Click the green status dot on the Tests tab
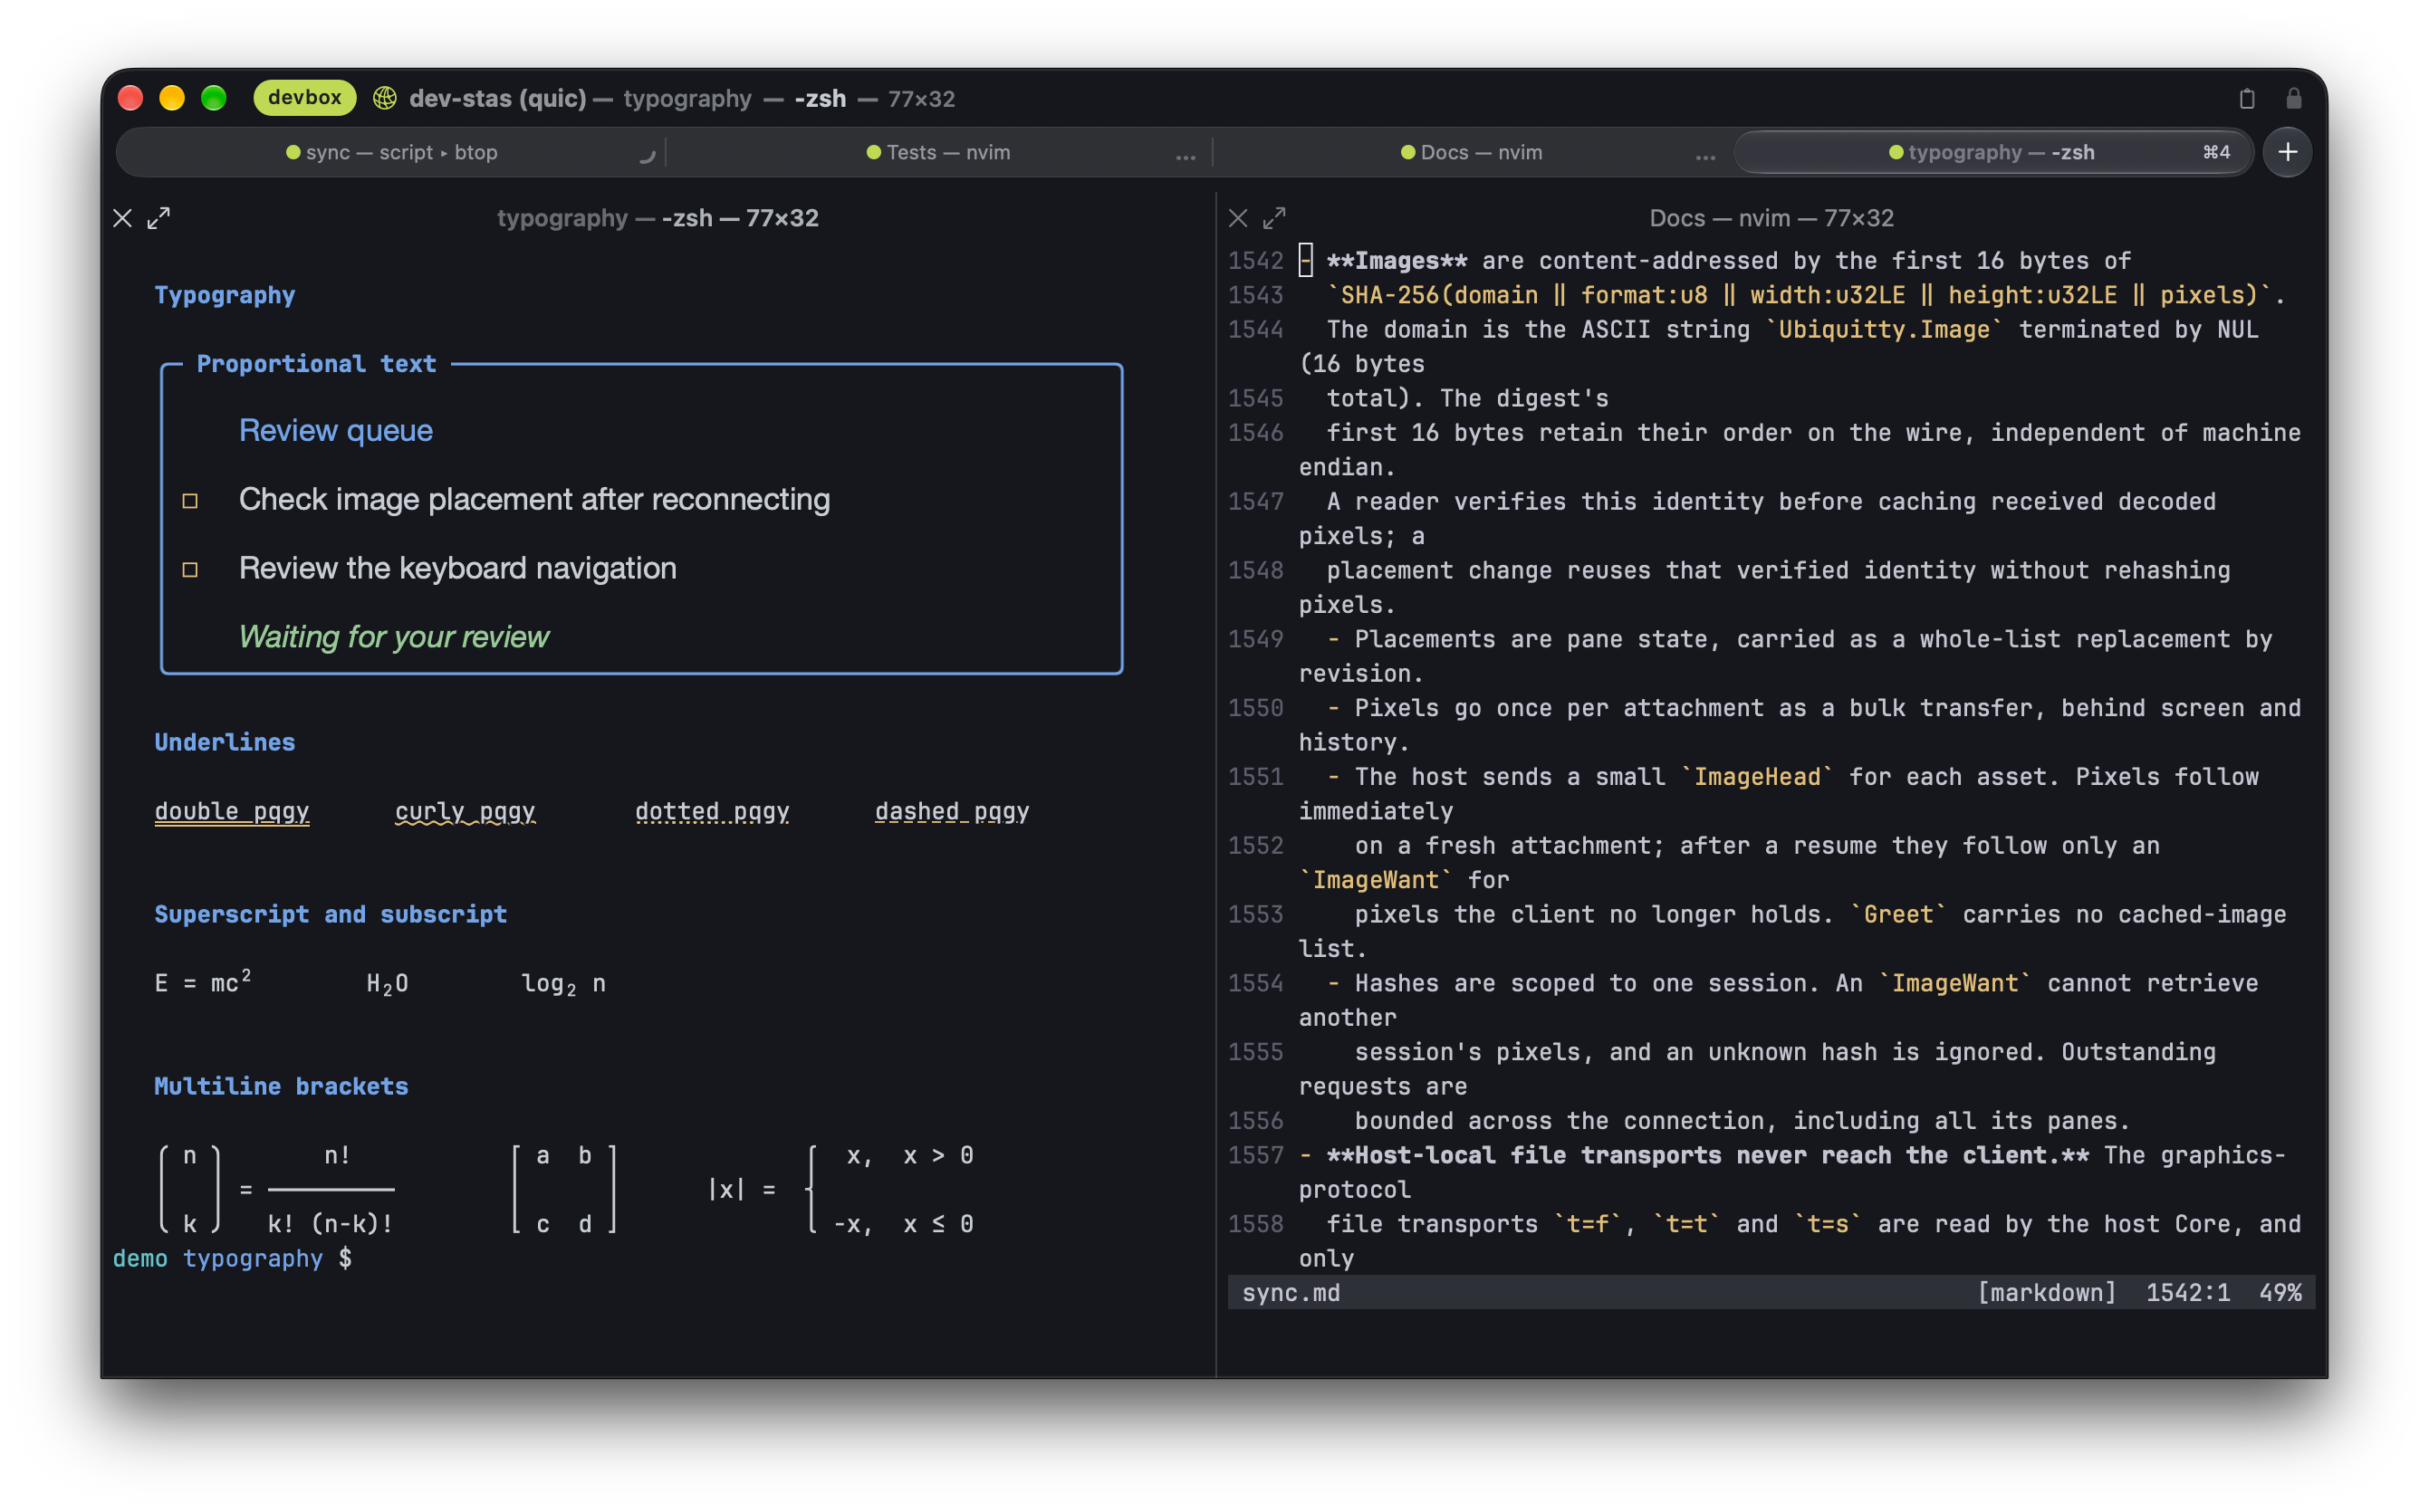This screenshot has width=2429, height=1512. pos(873,153)
